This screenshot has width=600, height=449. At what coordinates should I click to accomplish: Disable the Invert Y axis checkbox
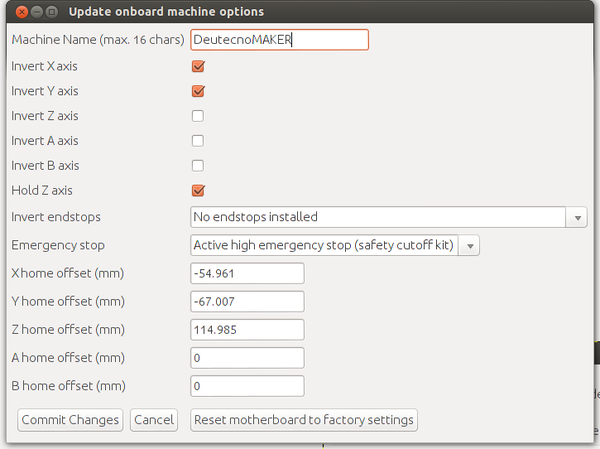click(x=198, y=91)
